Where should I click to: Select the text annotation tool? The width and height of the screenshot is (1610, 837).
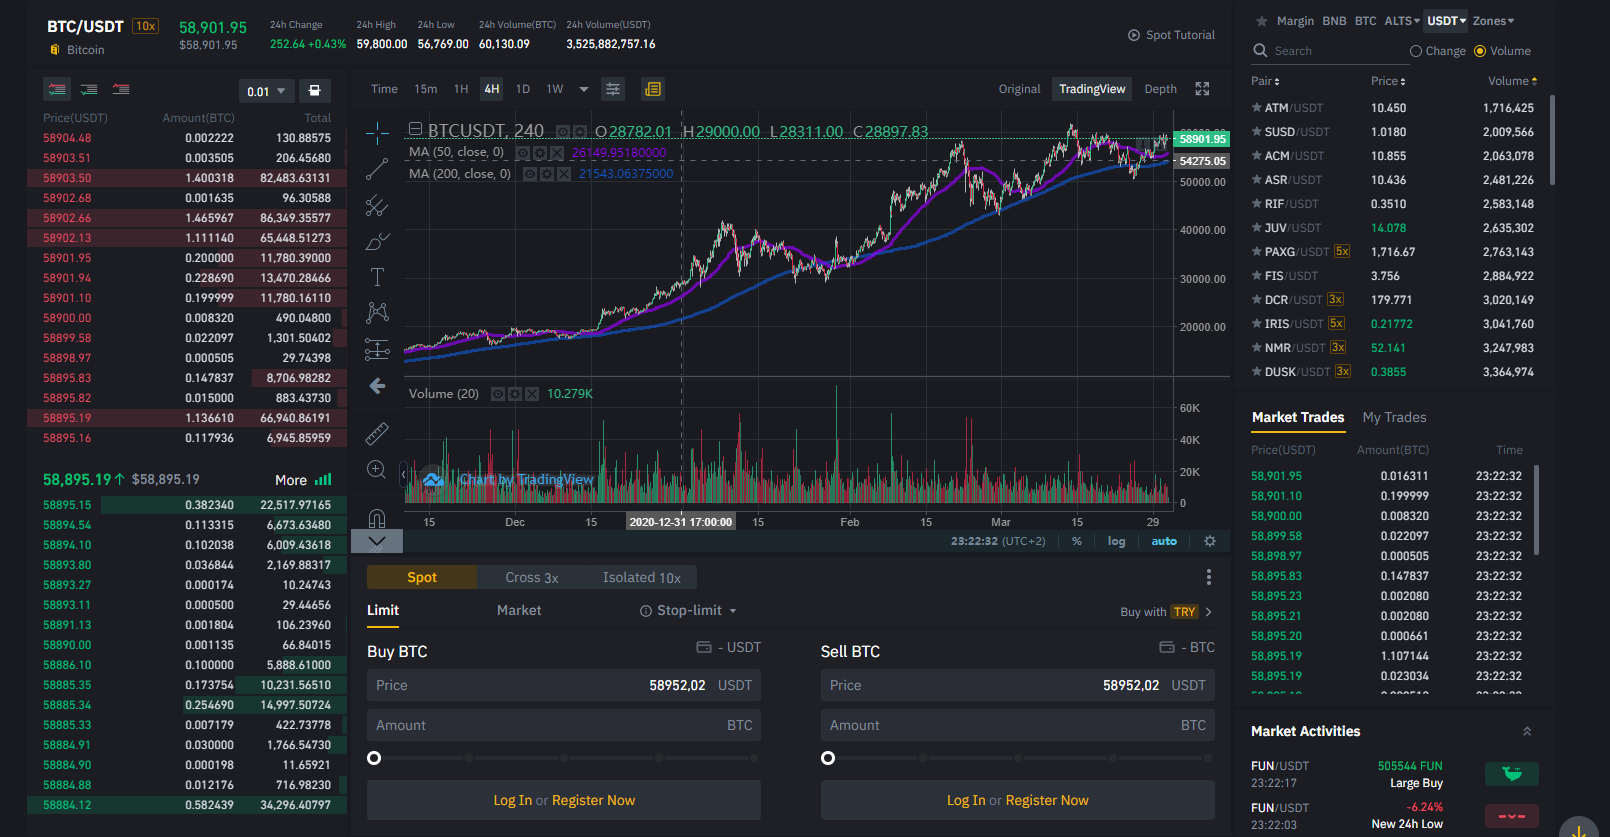tap(377, 277)
